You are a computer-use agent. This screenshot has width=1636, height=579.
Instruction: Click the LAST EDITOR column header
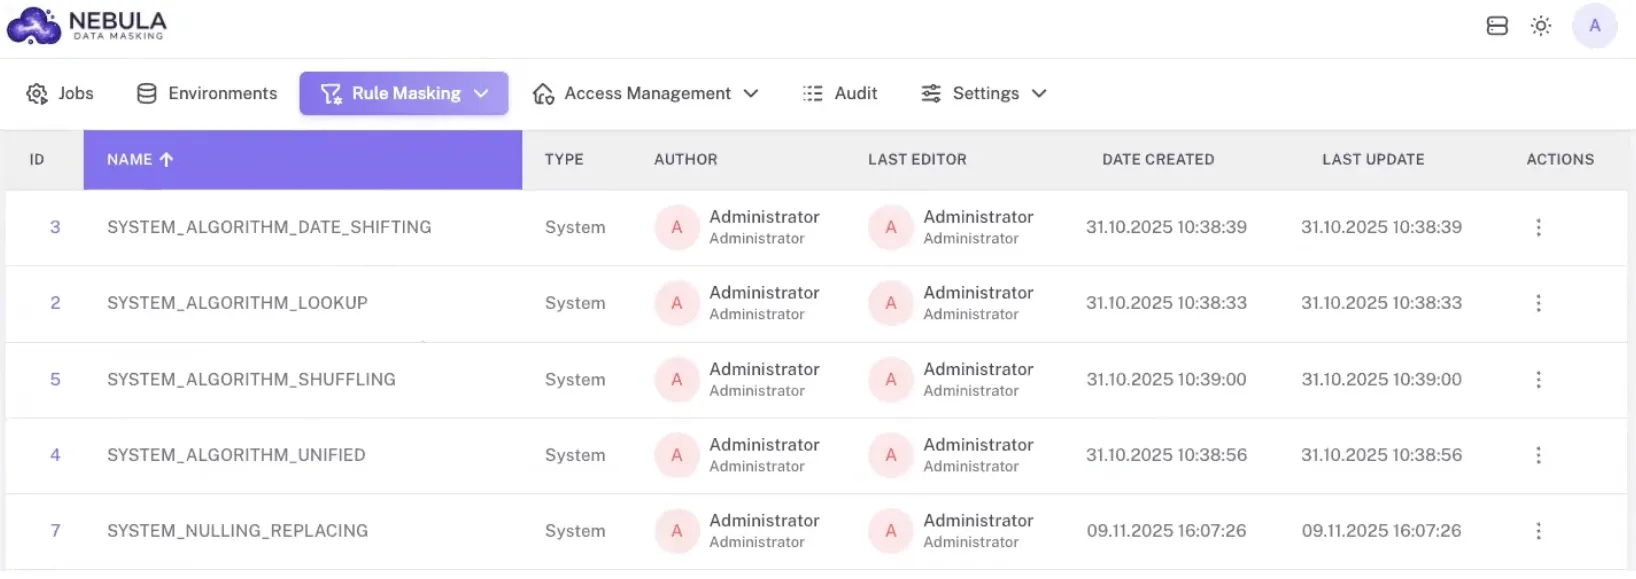pos(917,159)
